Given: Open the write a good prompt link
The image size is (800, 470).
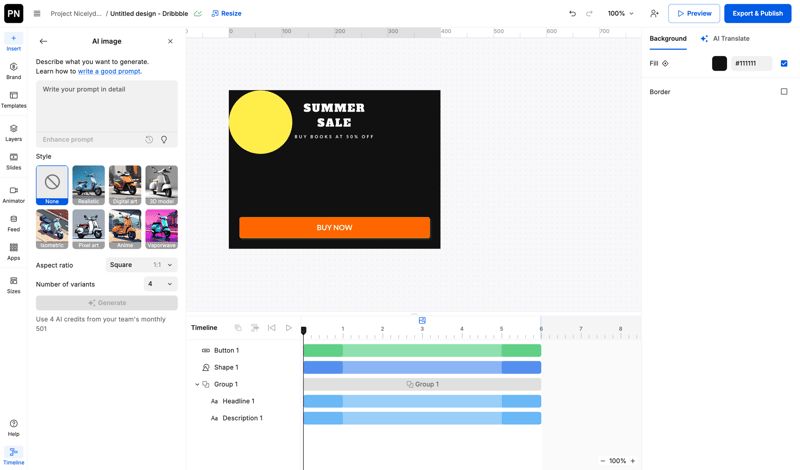Looking at the screenshot, I should point(109,71).
